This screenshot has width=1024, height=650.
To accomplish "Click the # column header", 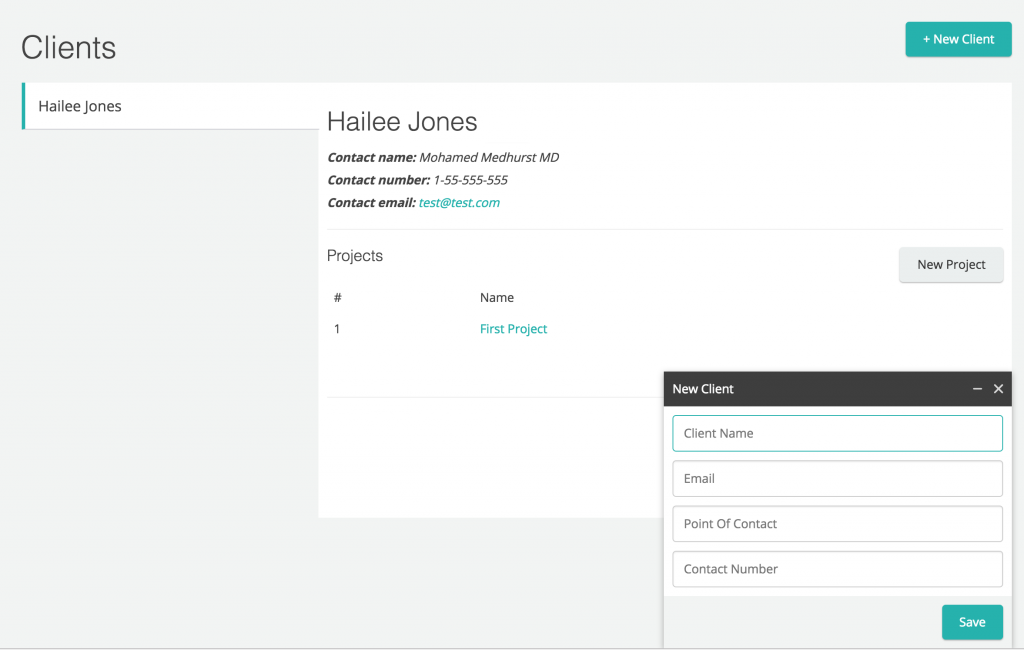I will (x=337, y=297).
